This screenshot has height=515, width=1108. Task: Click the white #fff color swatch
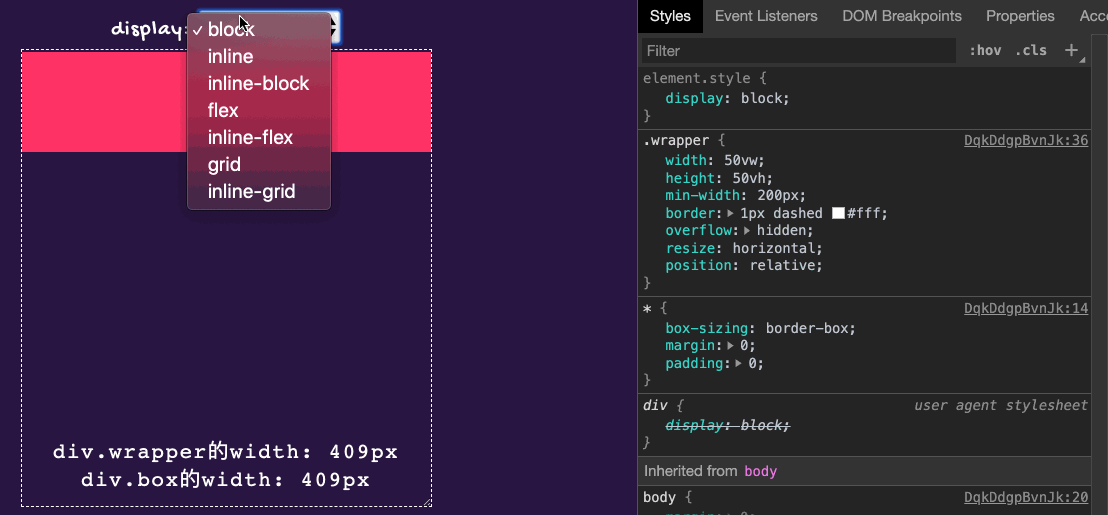[x=839, y=214]
